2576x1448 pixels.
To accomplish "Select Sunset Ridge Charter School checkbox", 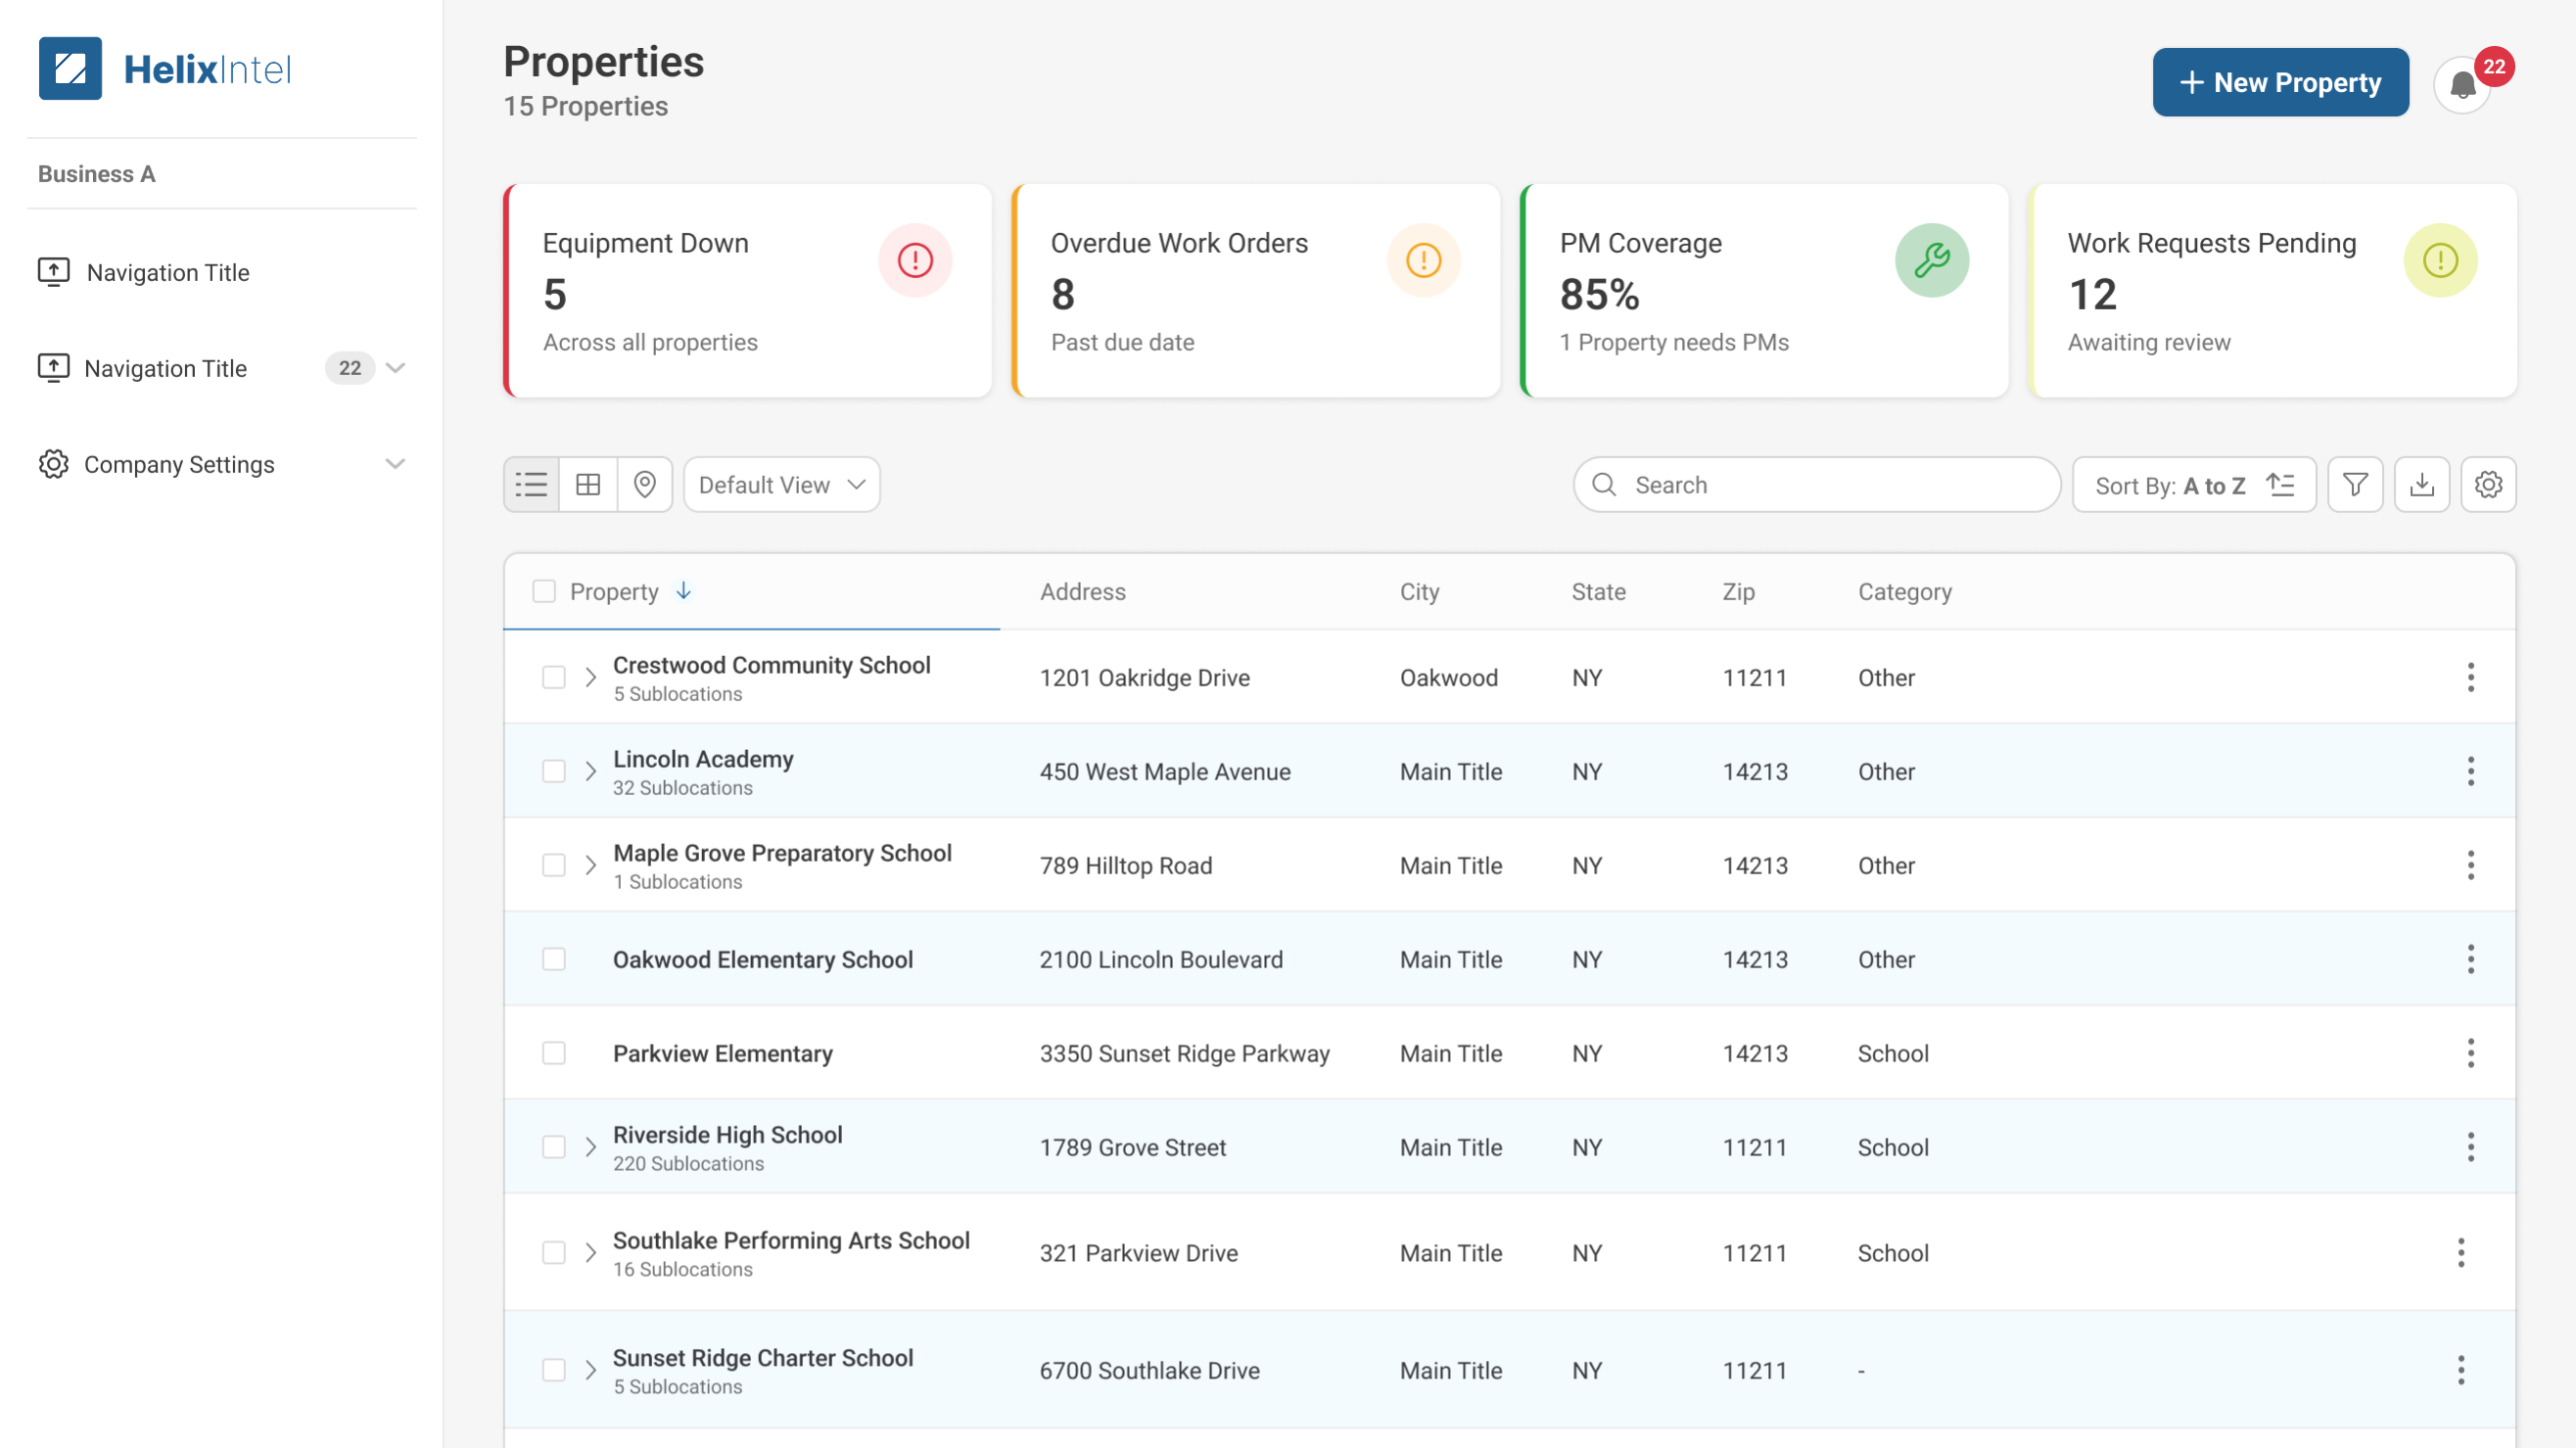I will 554,1370.
